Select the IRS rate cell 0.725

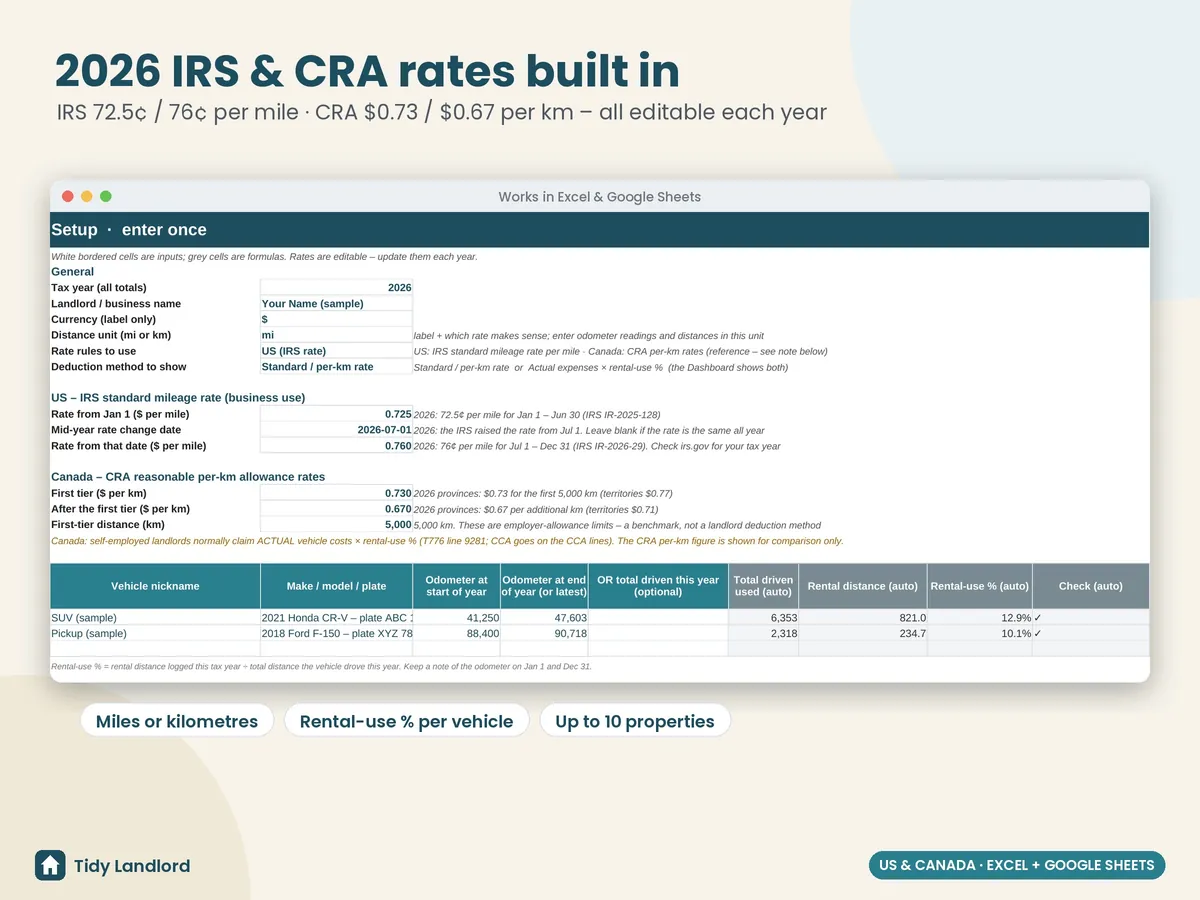pyautogui.click(x=336, y=414)
